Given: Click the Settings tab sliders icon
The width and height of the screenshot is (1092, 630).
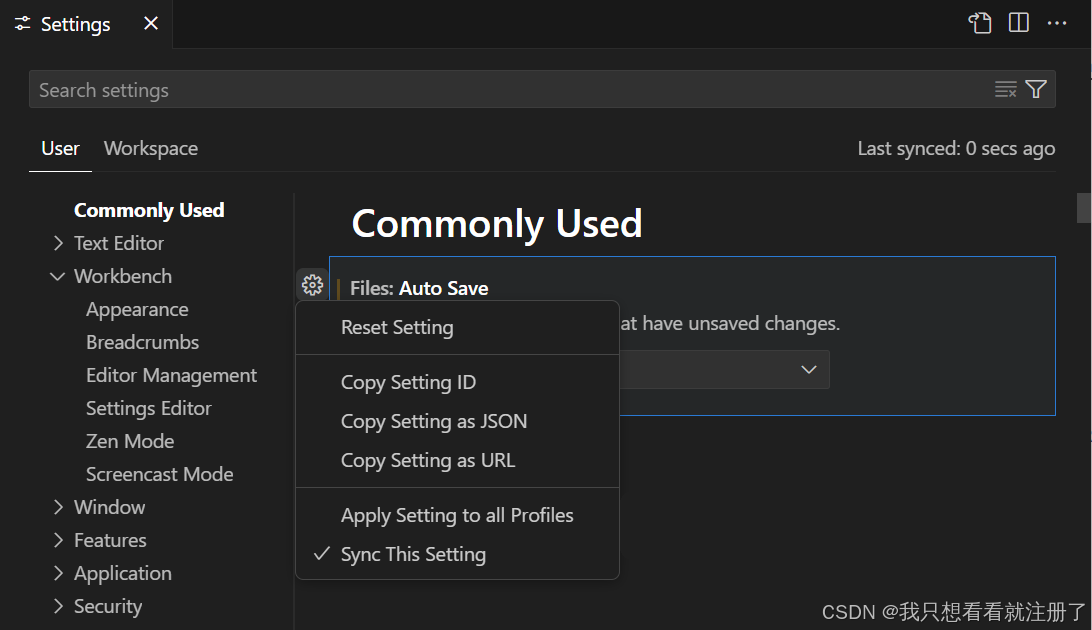Looking at the screenshot, I should click(x=23, y=24).
